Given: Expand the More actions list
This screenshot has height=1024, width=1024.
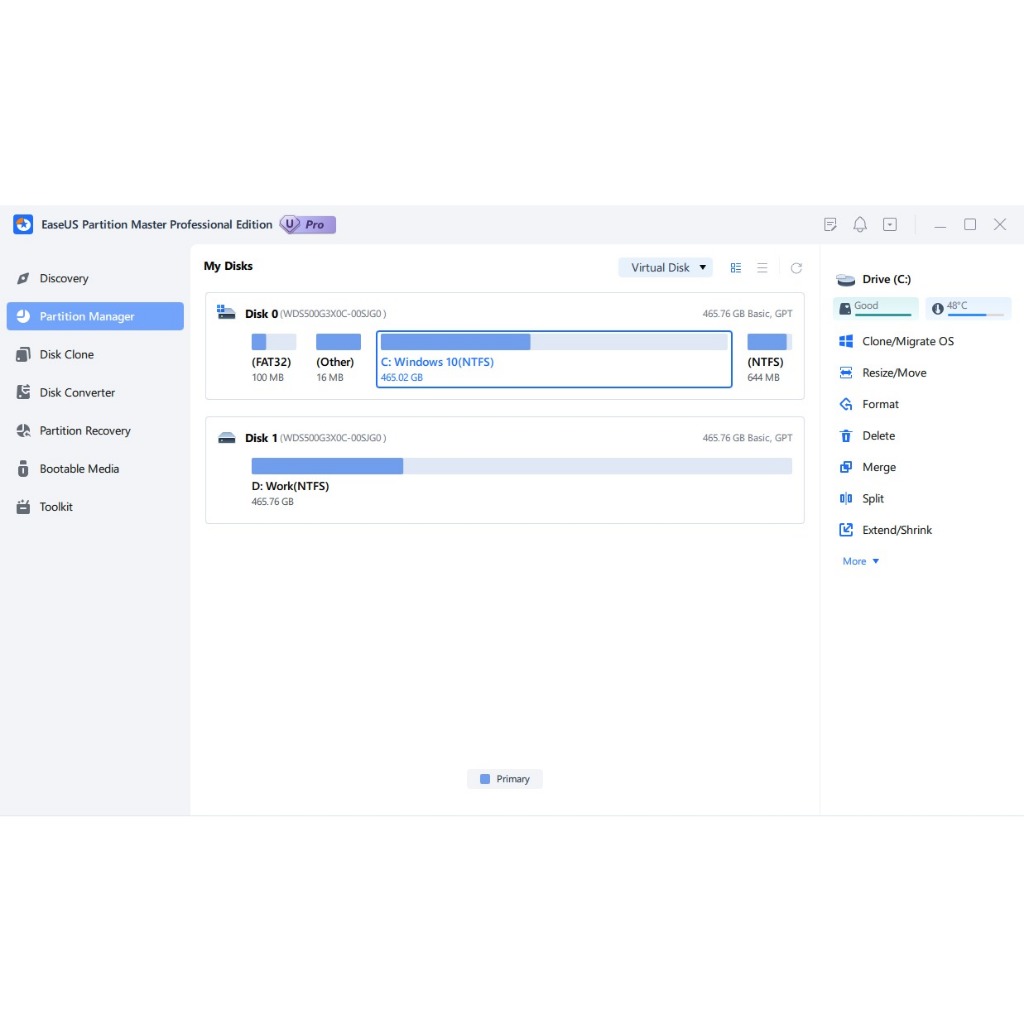Looking at the screenshot, I should [x=861, y=561].
